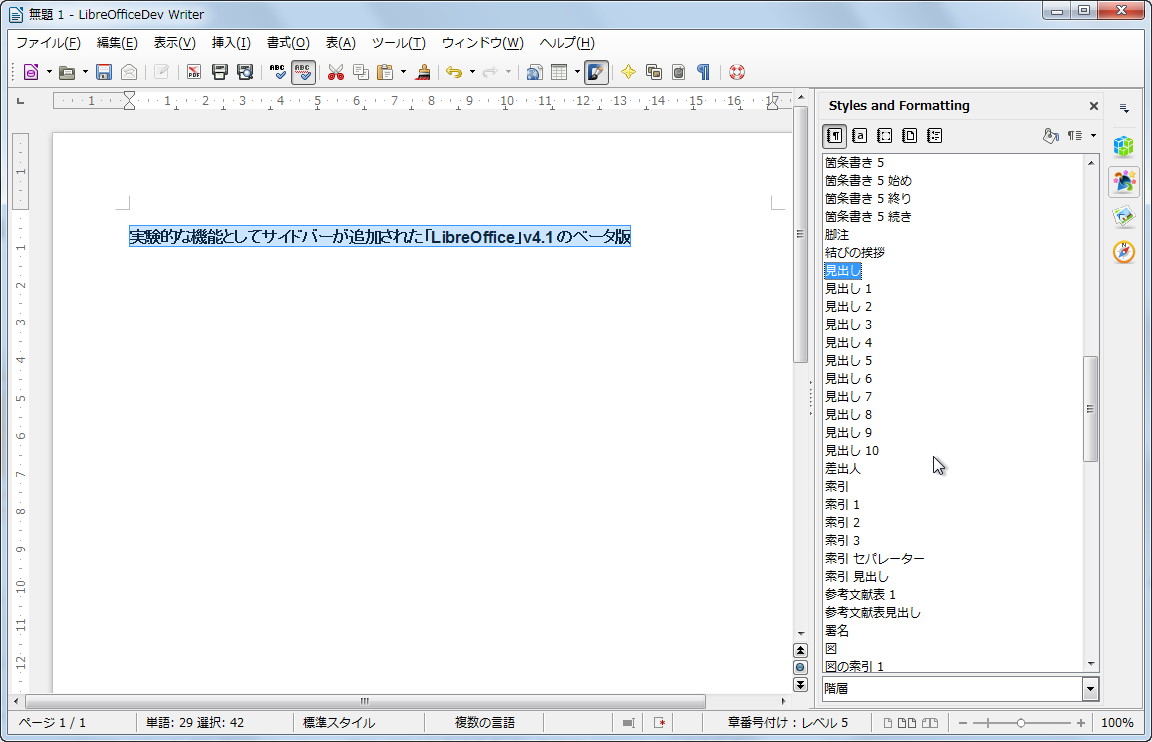This screenshot has height=742, width=1152.
Task: Open the 書式 menu
Action: [287, 43]
